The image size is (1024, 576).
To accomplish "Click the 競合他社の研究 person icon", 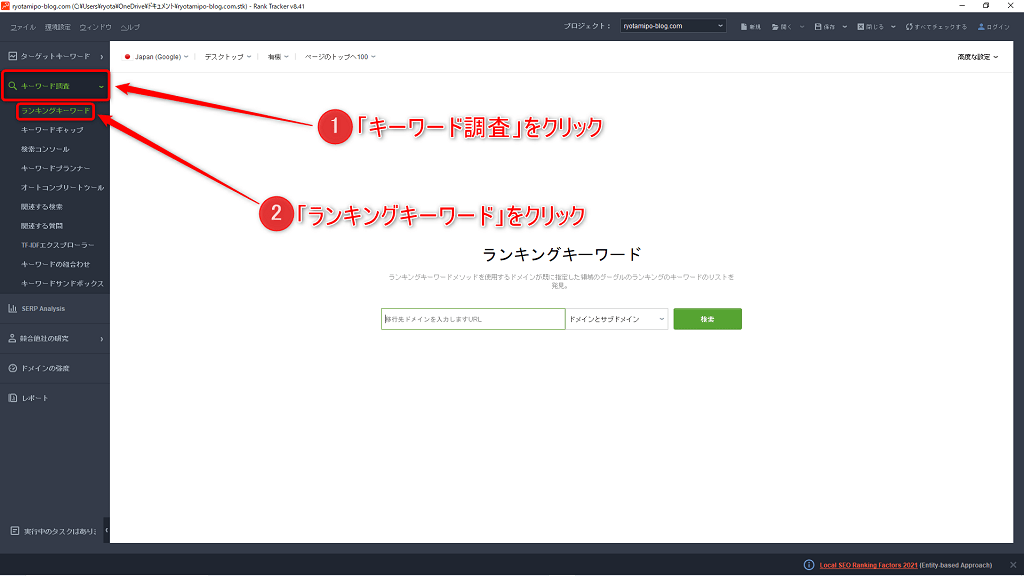I will pyautogui.click(x=12, y=338).
